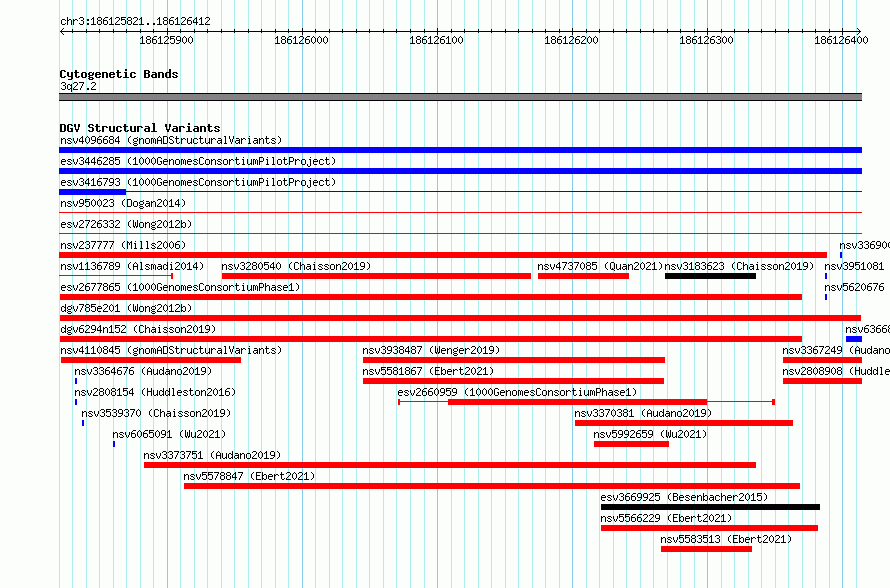Open esv2677865 (1000GenomesConsortiumPhase1) label

click(x=180, y=287)
